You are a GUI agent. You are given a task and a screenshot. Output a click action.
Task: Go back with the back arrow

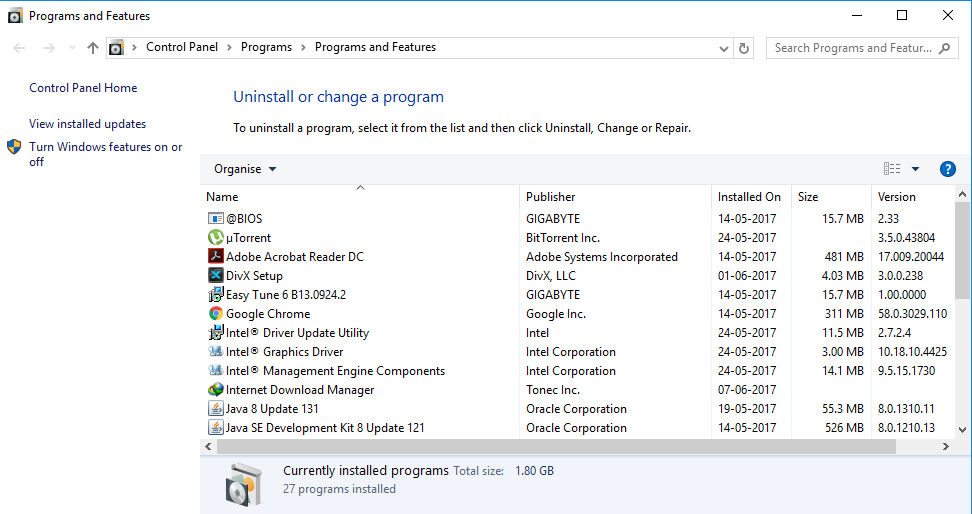coord(19,48)
